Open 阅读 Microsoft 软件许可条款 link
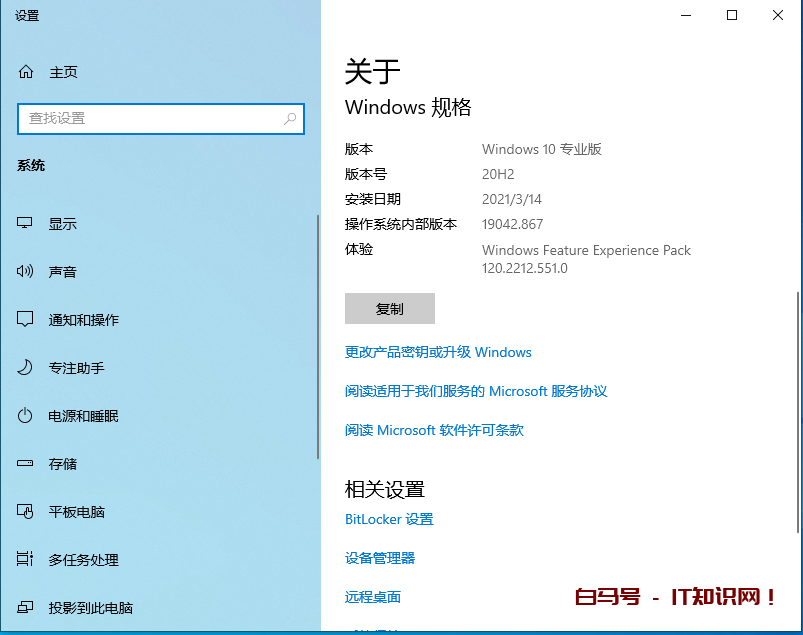The image size is (803, 635). (434, 430)
